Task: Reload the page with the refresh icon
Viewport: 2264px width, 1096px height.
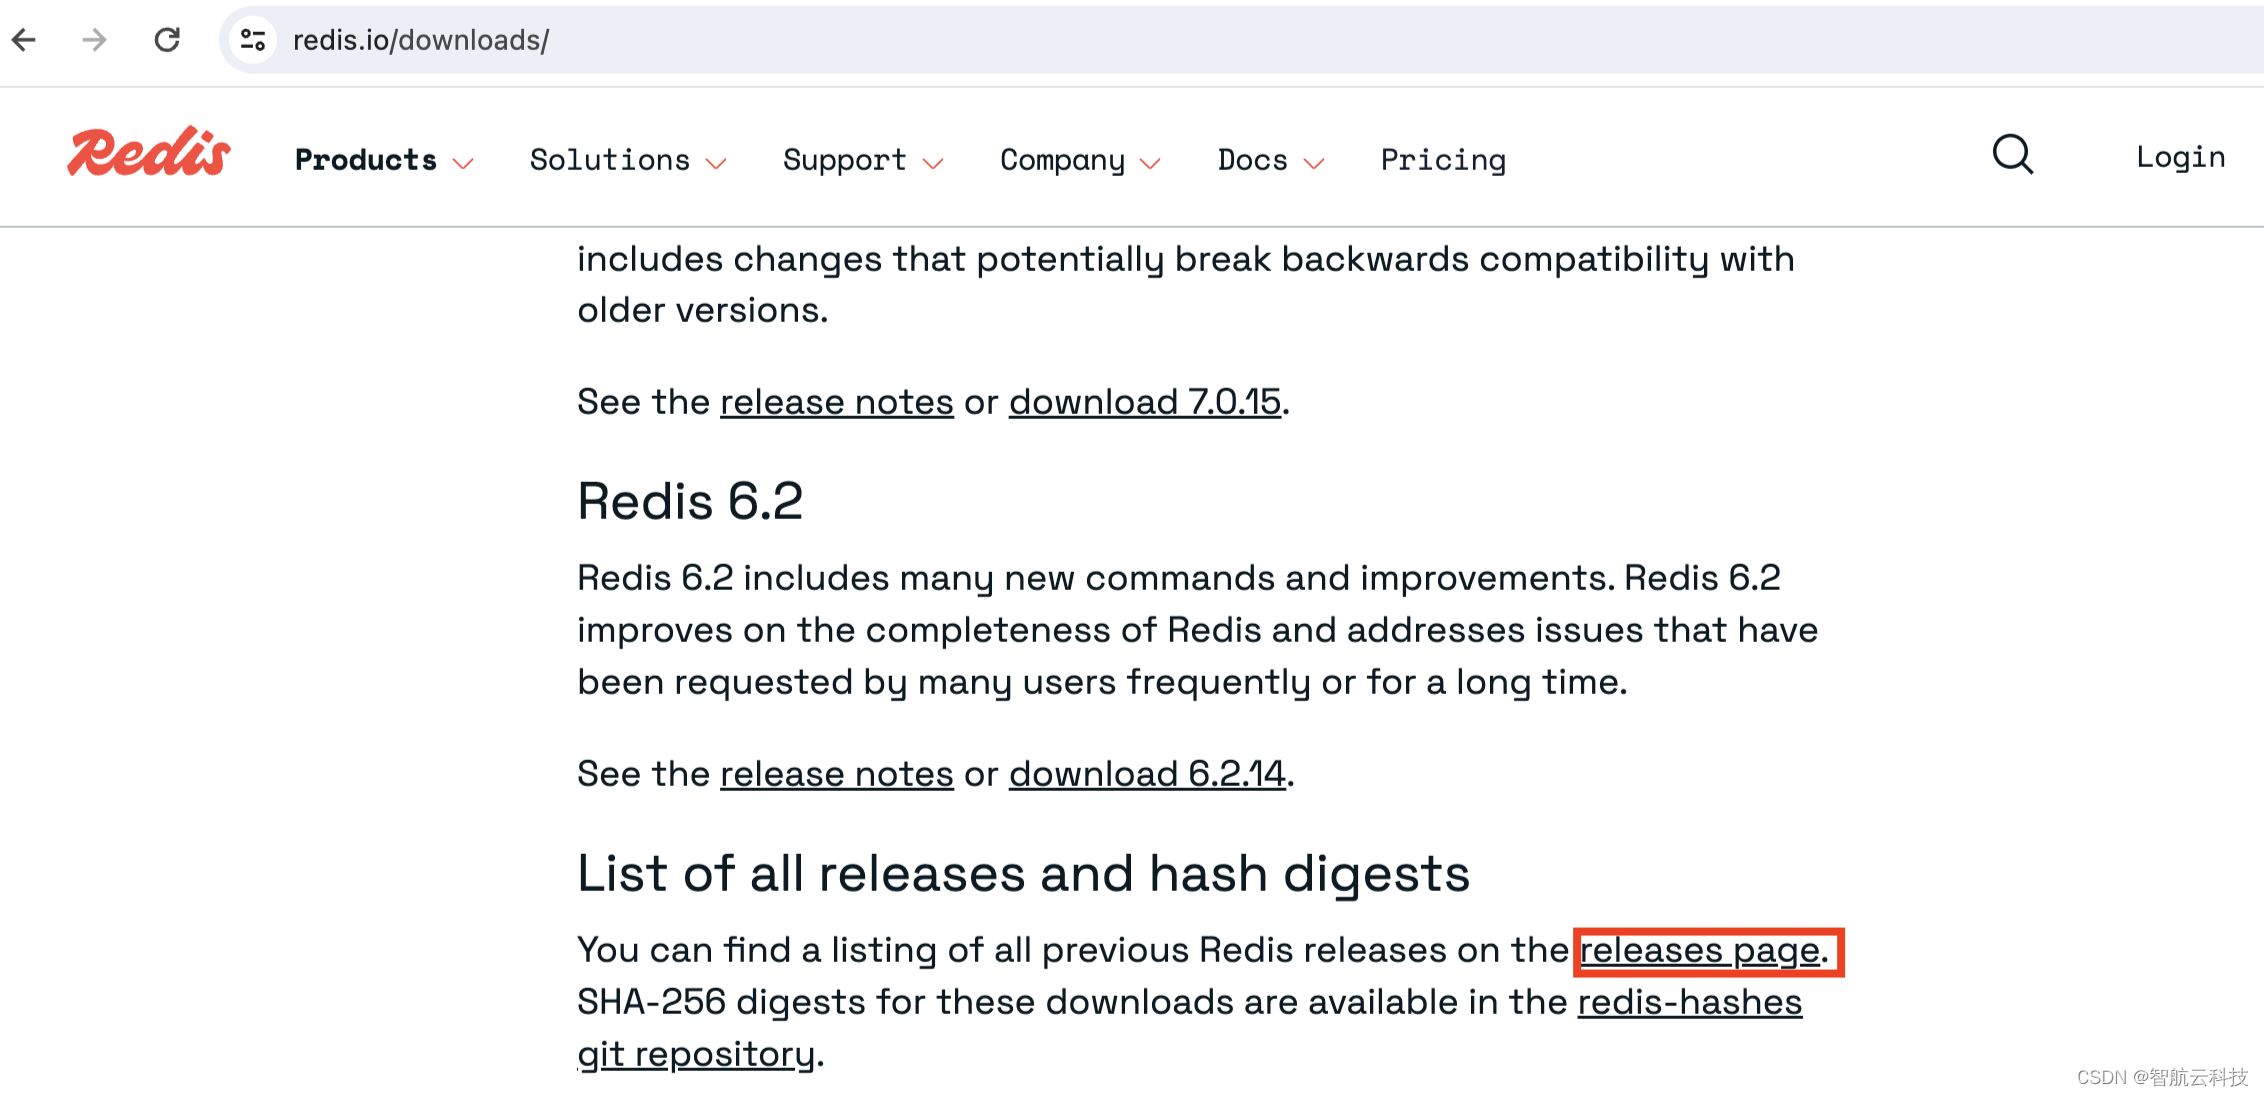Action: coord(167,40)
